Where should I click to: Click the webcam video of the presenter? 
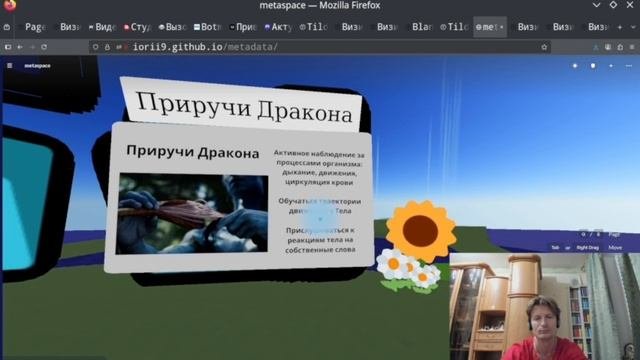pyautogui.click(x=544, y=306)
